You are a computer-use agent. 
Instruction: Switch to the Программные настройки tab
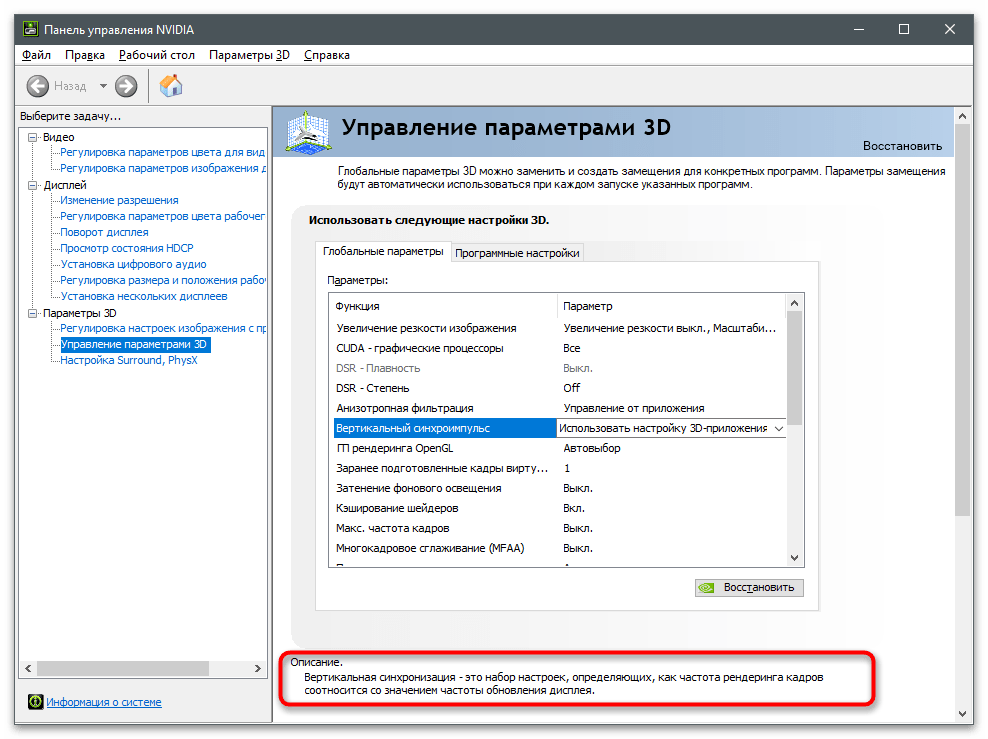click(x=517, y=253)
